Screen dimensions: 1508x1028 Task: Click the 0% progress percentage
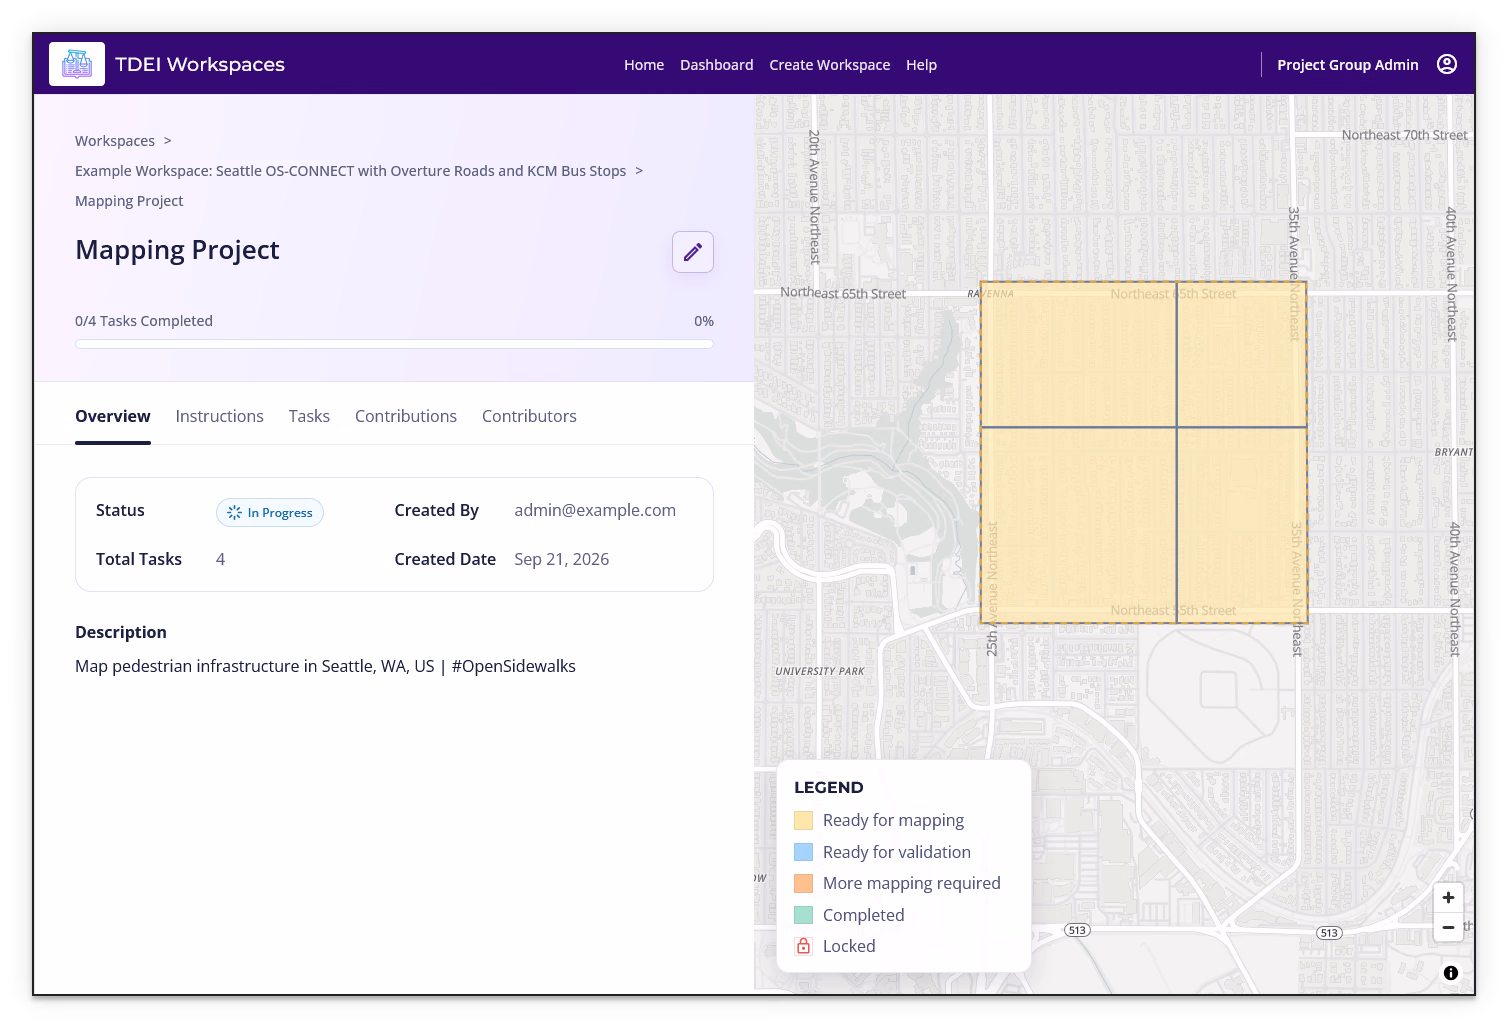coord(704,321)
